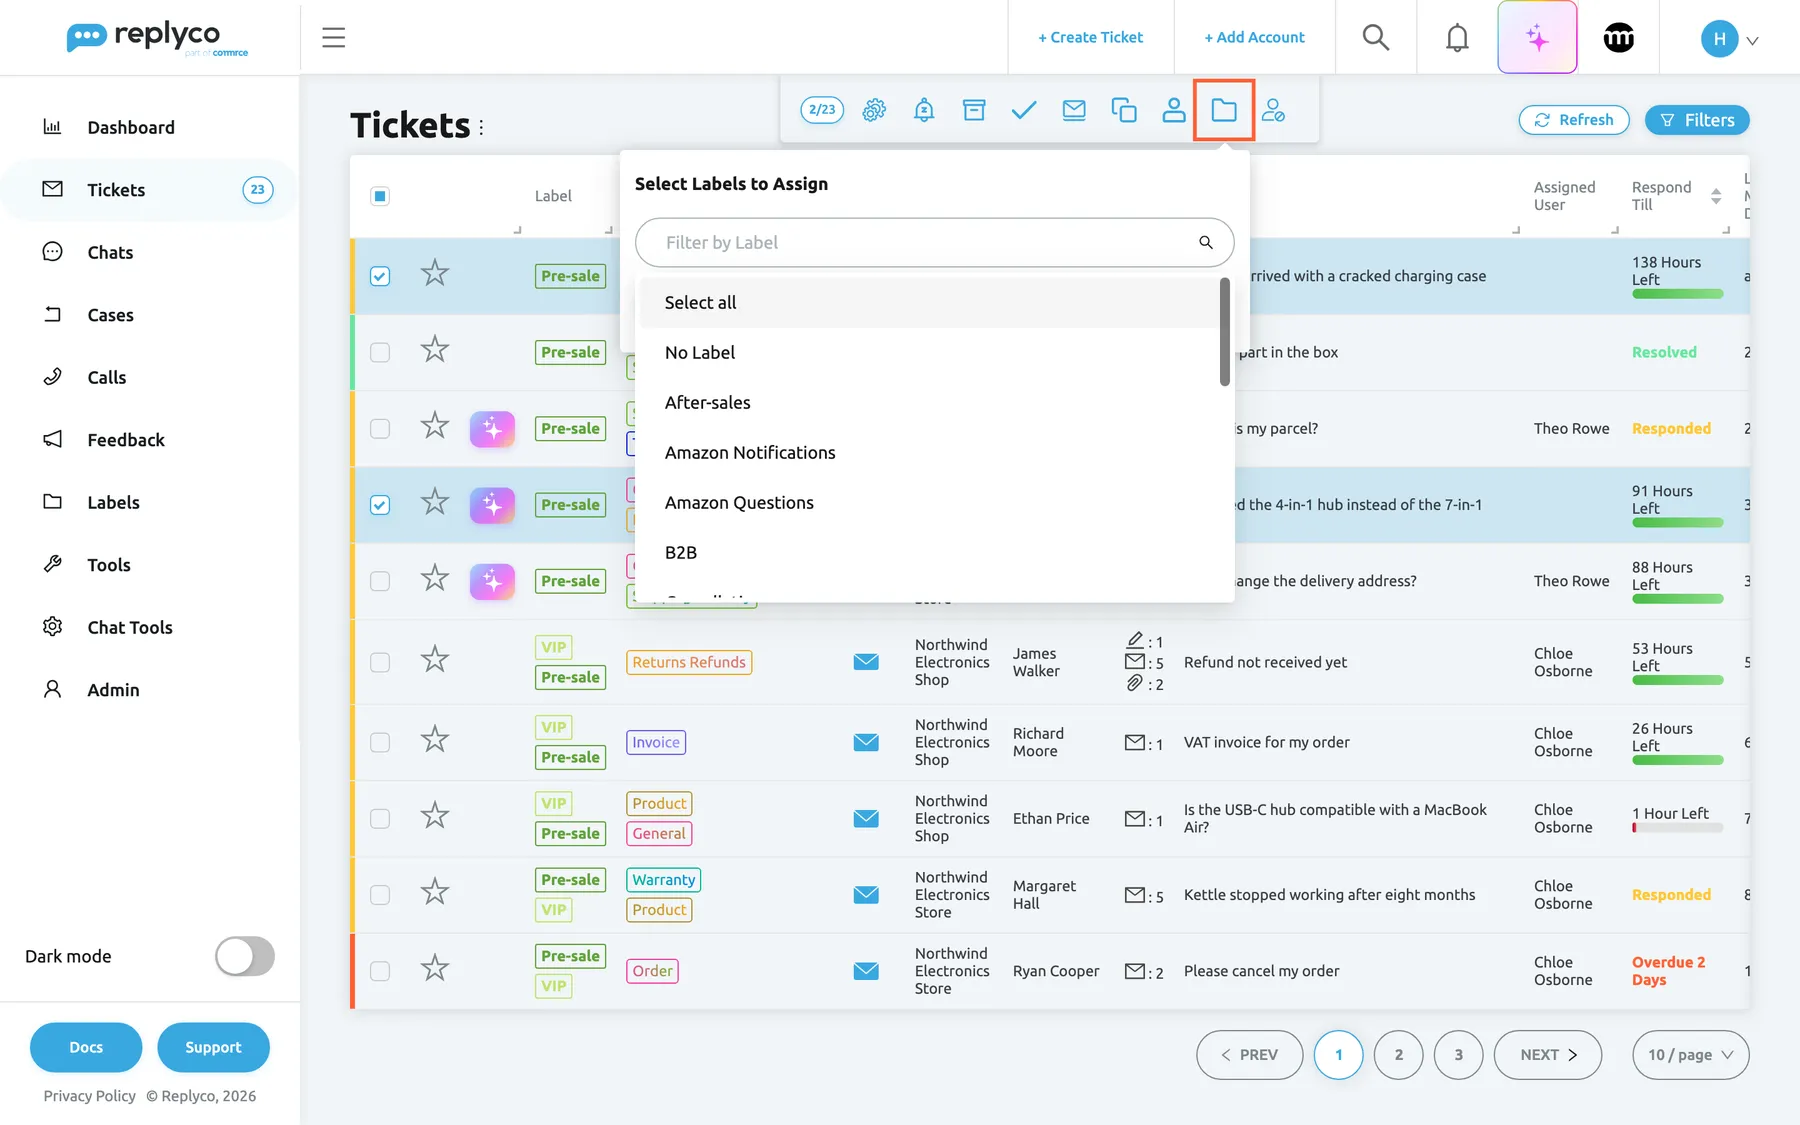
Task: Click the settings gear in bulk toolbar
Action: click(x=874, y=110)
